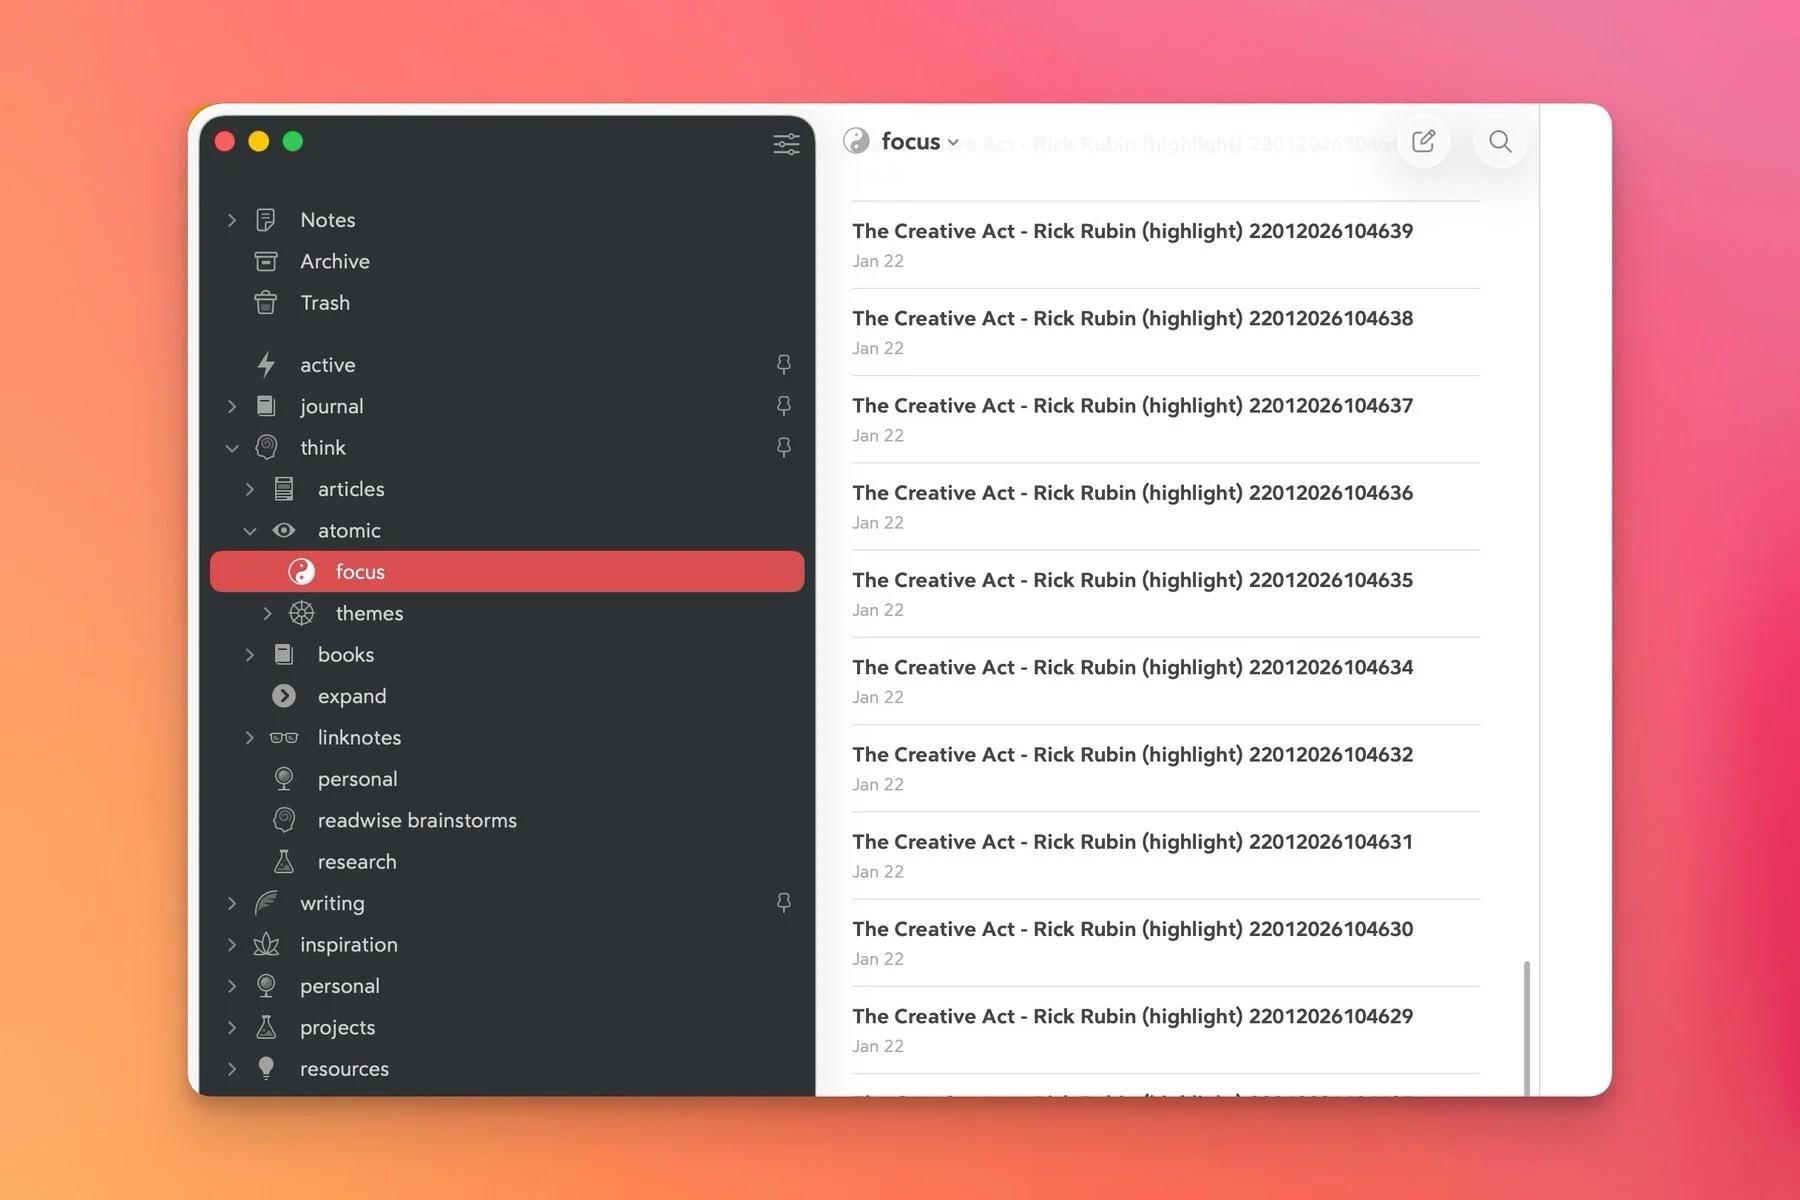Click the flask icon for research
The height and width of the screenshot is (1200, 1800).
tap(284, 861)
